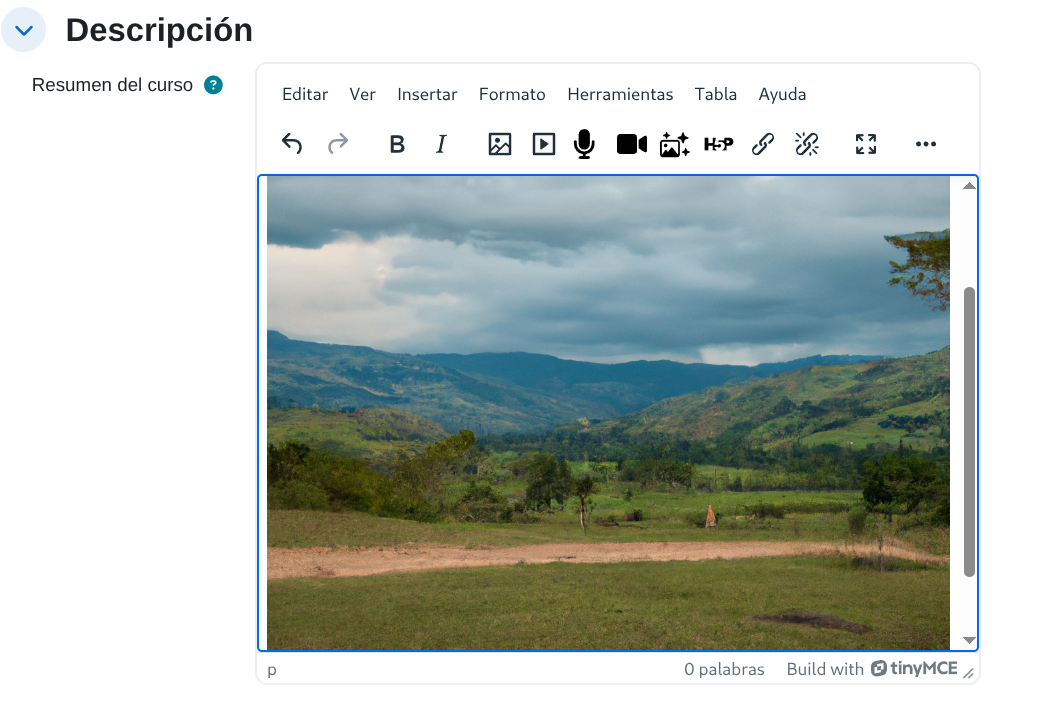Open the AI image generation tool

click(674, 143)
